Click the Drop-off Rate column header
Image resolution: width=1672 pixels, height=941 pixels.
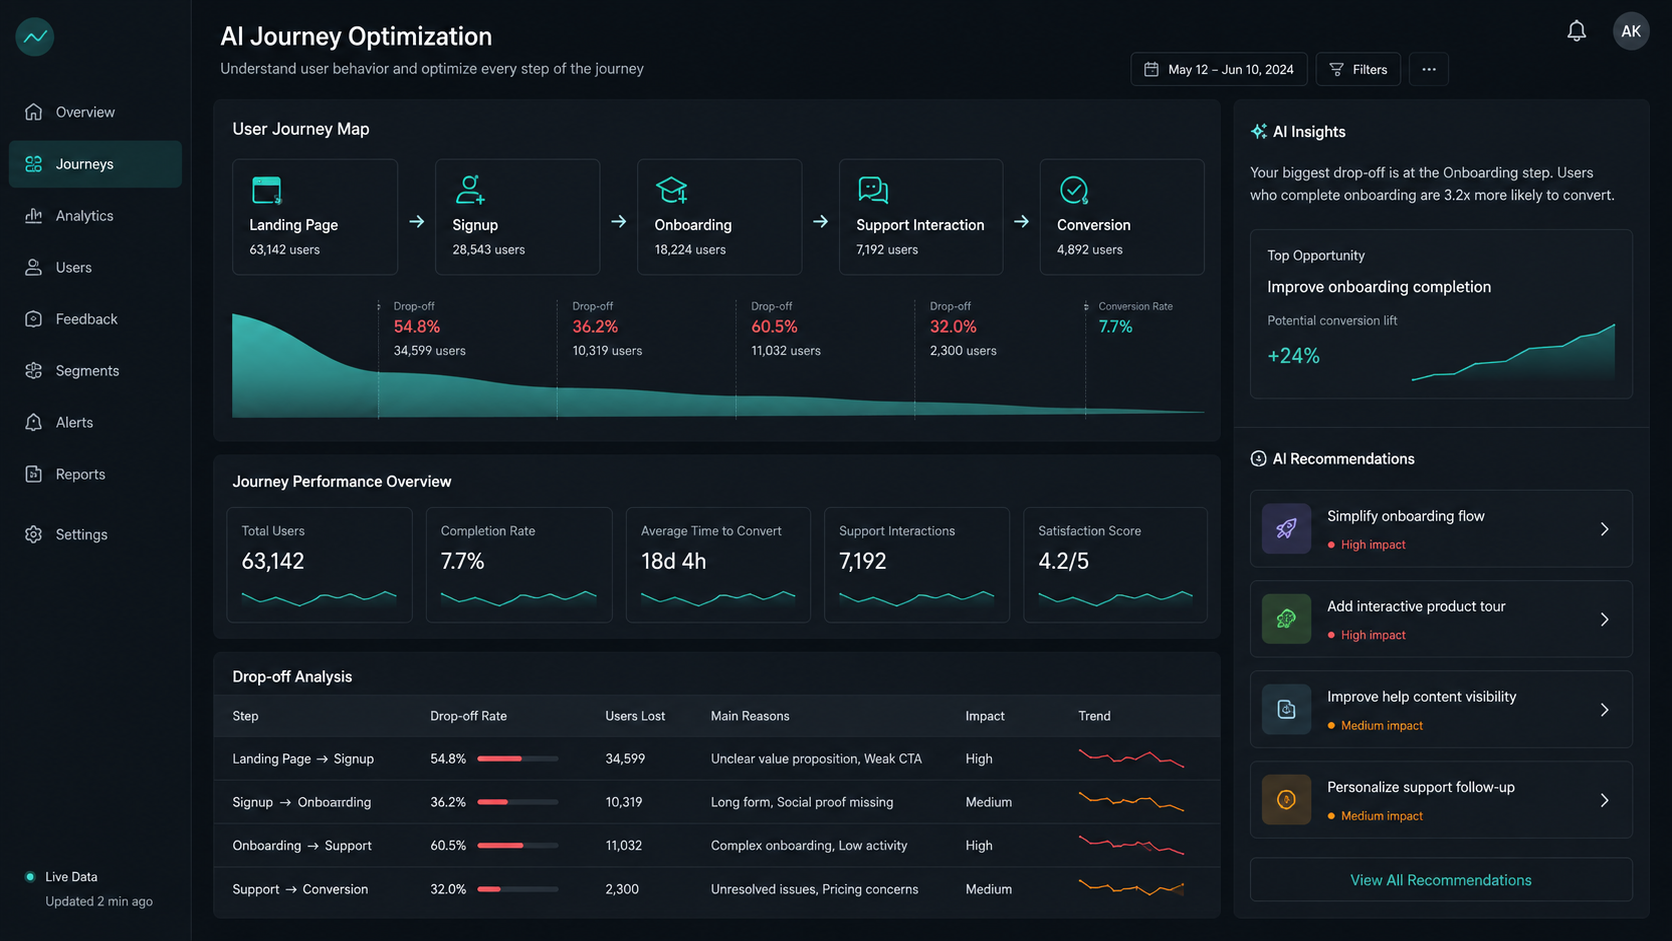(x=468, y=716)
